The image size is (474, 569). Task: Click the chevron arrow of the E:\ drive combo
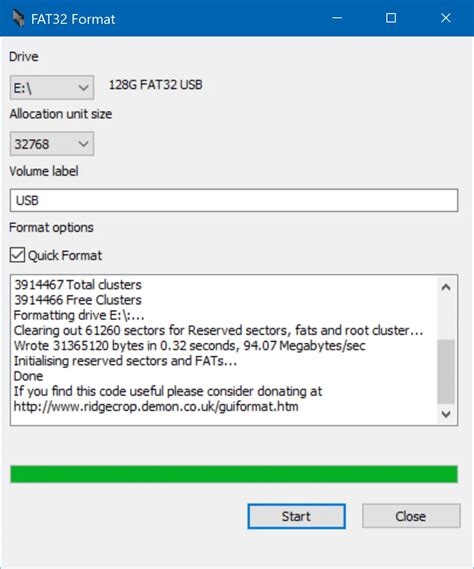pos(83,88)
